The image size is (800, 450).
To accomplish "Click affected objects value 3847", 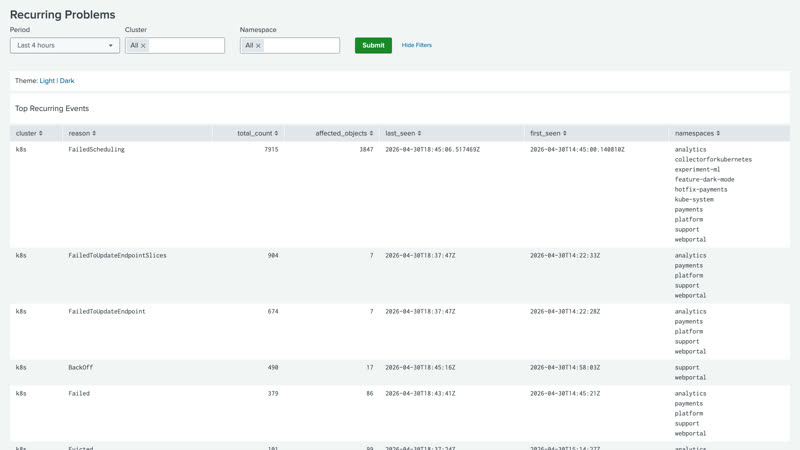I will point(366,149).
